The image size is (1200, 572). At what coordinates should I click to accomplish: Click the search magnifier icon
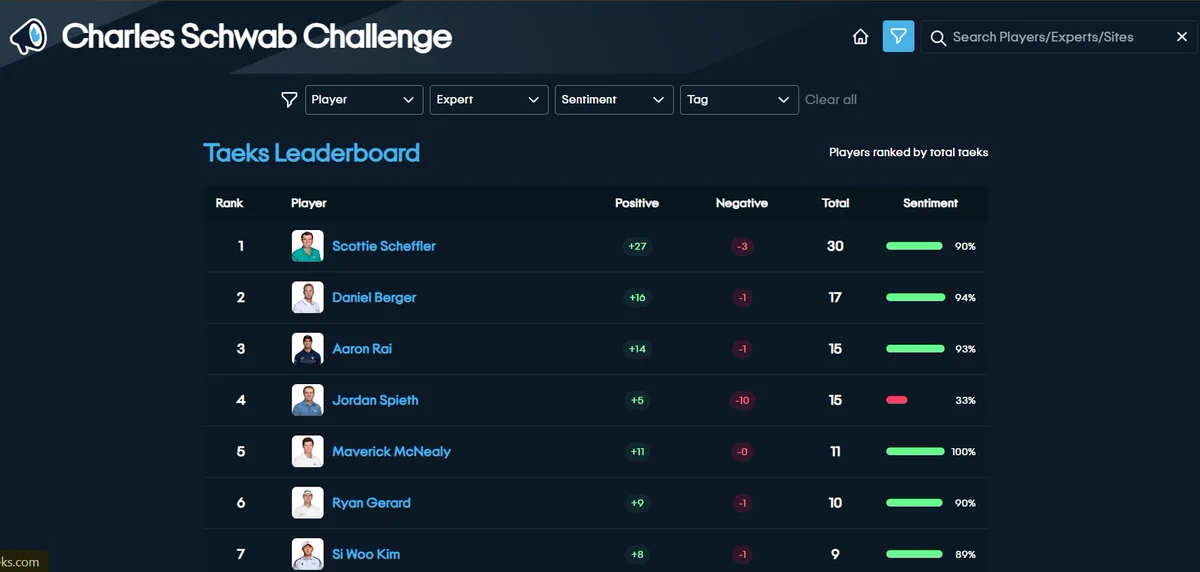point(938,38)
